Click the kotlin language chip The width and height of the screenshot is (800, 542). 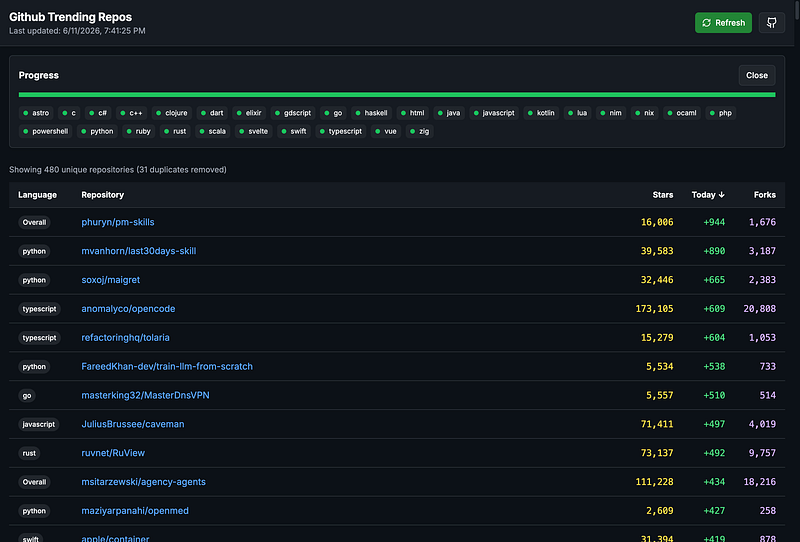[x=541, y=113]
